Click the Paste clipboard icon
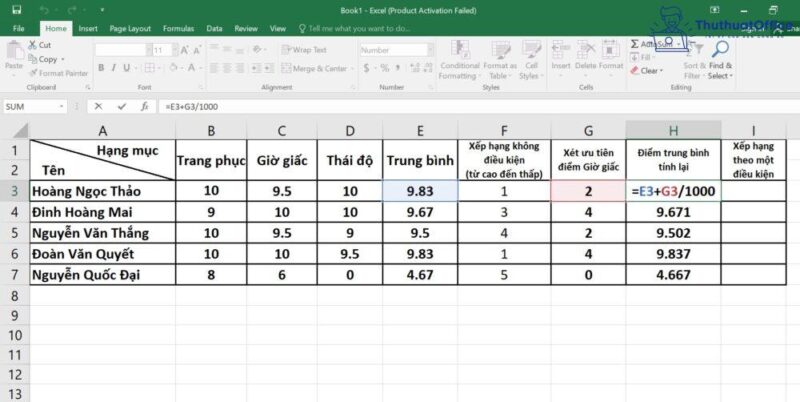The height and width of the screenshot is (402, 800). (x=14, y=51)
